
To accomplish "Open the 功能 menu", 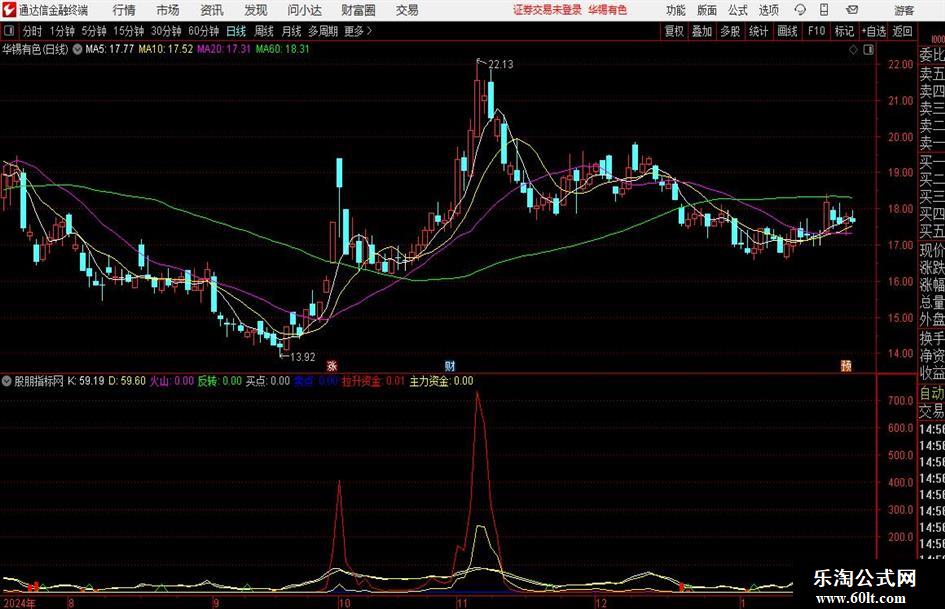I will pyautogui.click(x=676, y=10).
